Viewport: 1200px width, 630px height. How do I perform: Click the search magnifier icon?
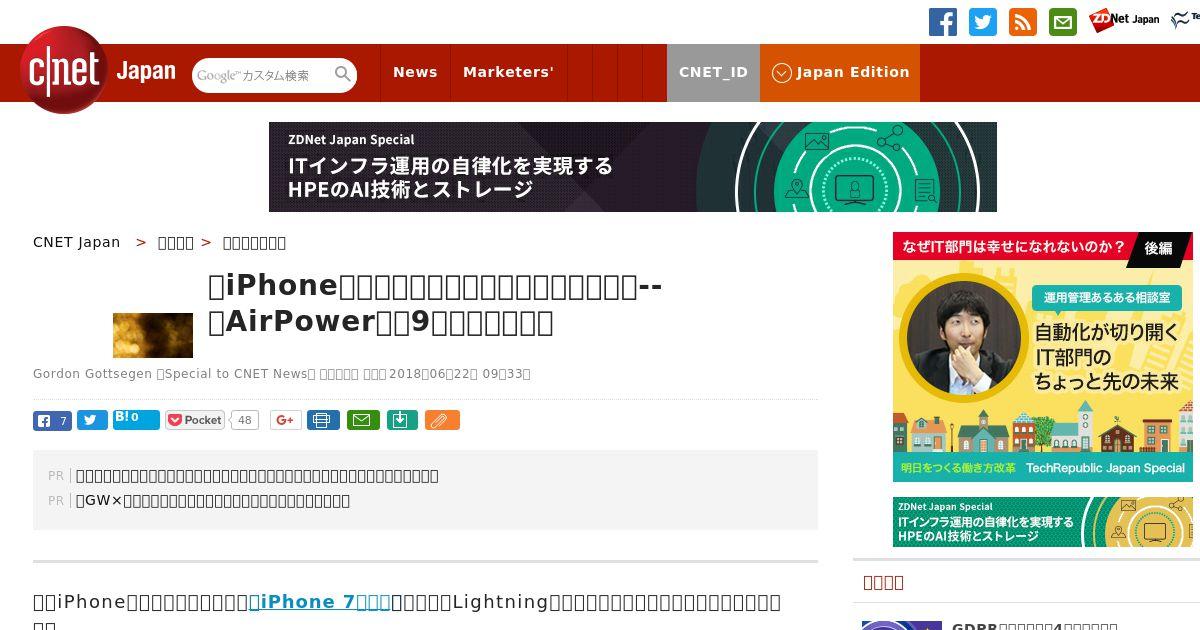(x=343, y=74)
